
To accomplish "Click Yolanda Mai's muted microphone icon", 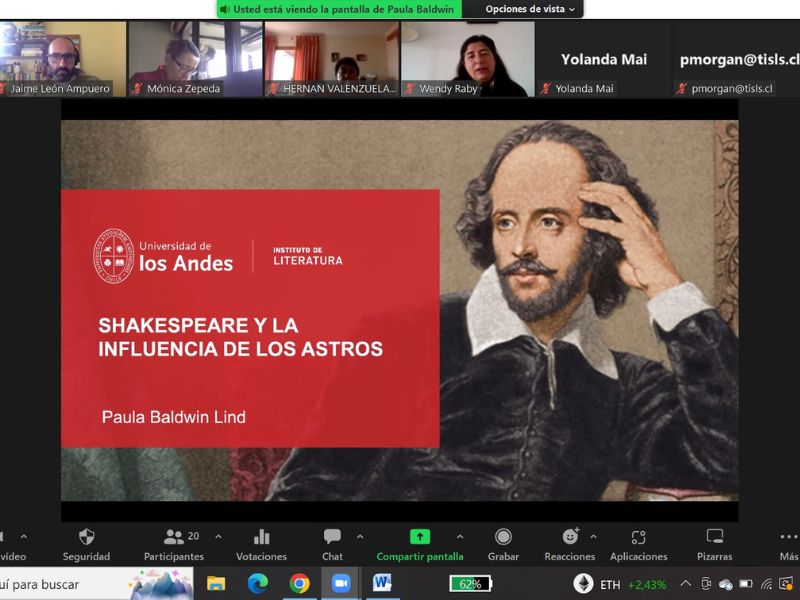I will click(545, 89).
